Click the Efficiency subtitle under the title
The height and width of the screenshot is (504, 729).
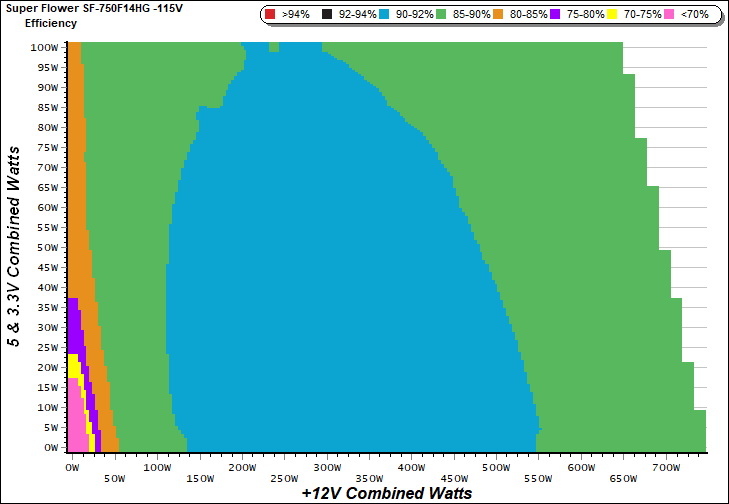pos(50,22)
